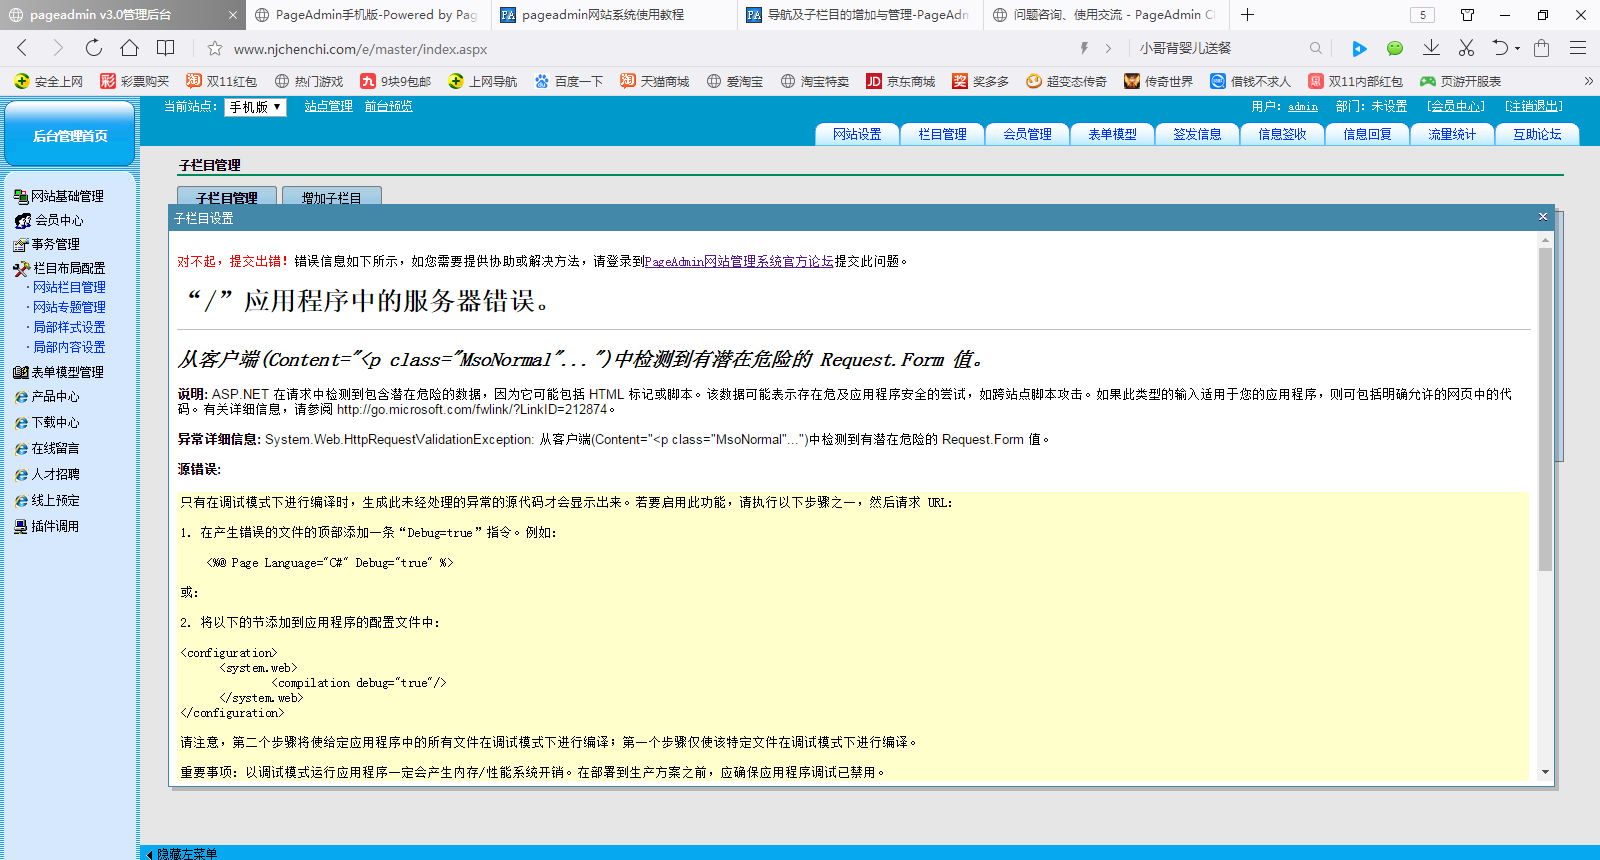Close the 子栏目设置 error dialog
The width and height of the screenshot is (1600, 860).
coord(1542,217)
